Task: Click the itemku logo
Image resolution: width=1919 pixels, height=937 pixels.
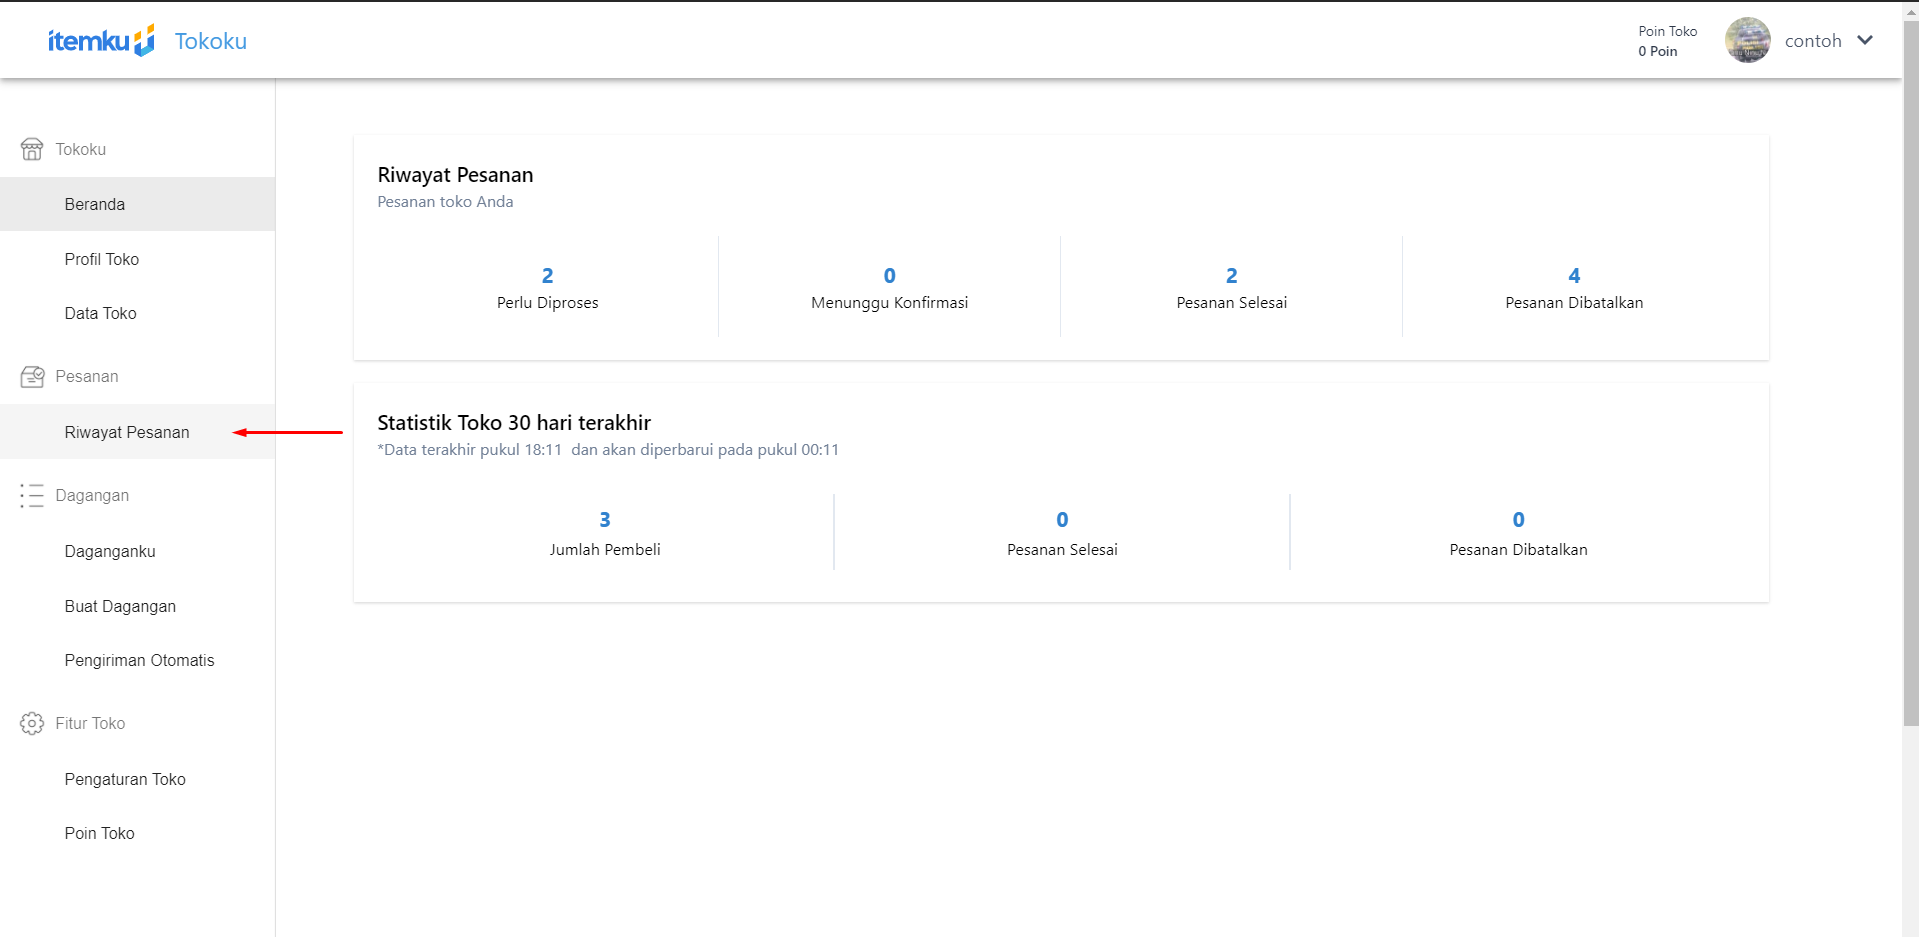Action: (x=101, y=41)
